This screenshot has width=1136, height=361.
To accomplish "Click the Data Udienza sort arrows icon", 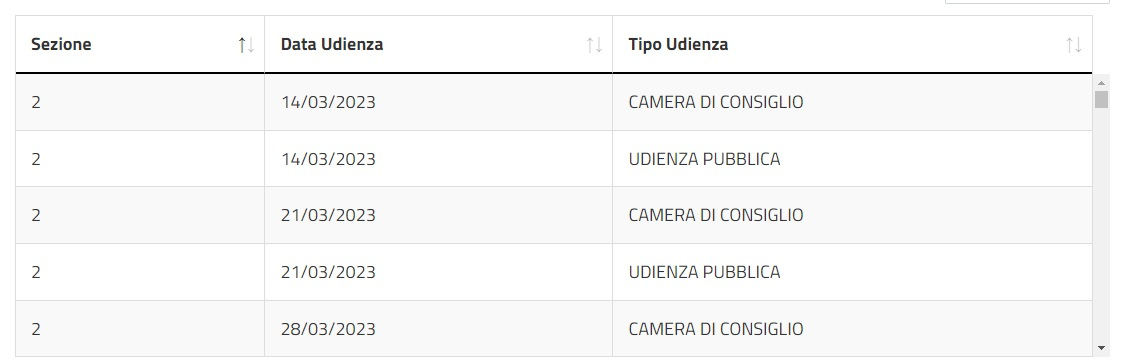I will pos(594,45).
